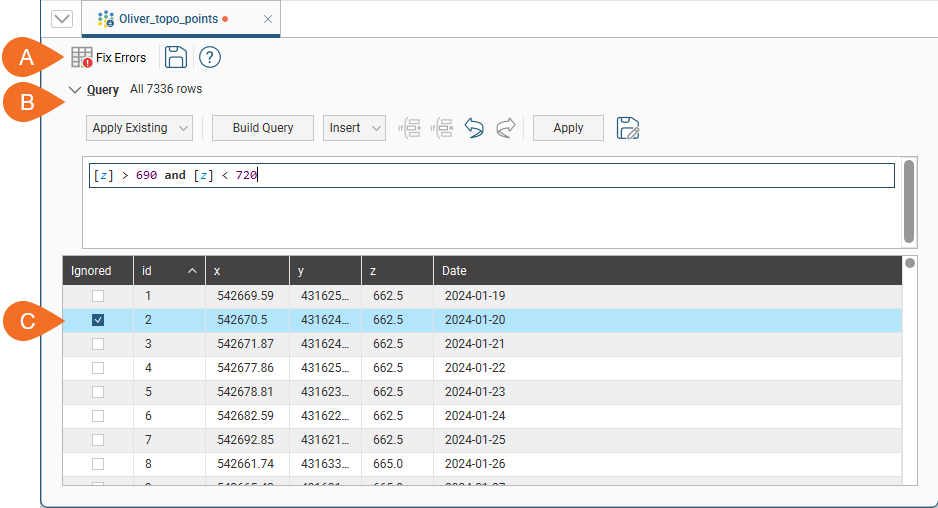
Task: Click the Build Query button
Action: coord(263,128)
